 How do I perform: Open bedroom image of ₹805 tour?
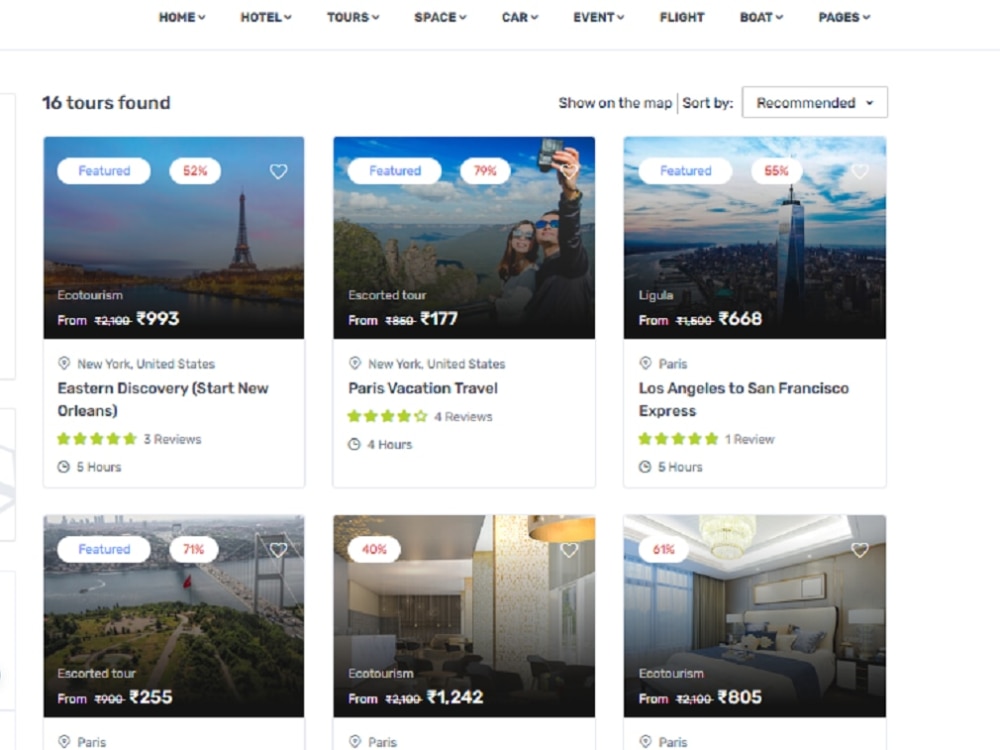(755, 616)
